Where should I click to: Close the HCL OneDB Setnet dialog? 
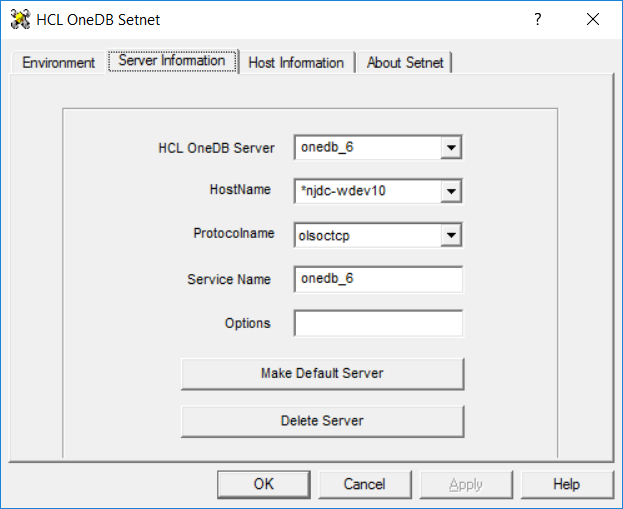tap(593, 19)
